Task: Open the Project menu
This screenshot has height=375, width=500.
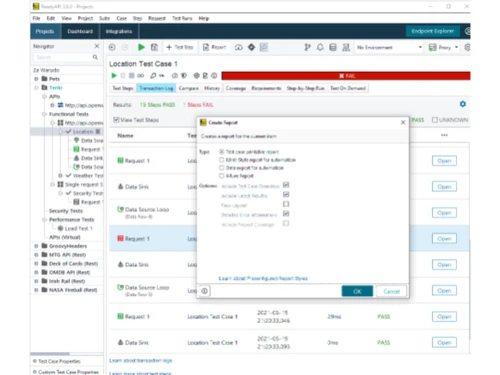Action: (85, 18)
